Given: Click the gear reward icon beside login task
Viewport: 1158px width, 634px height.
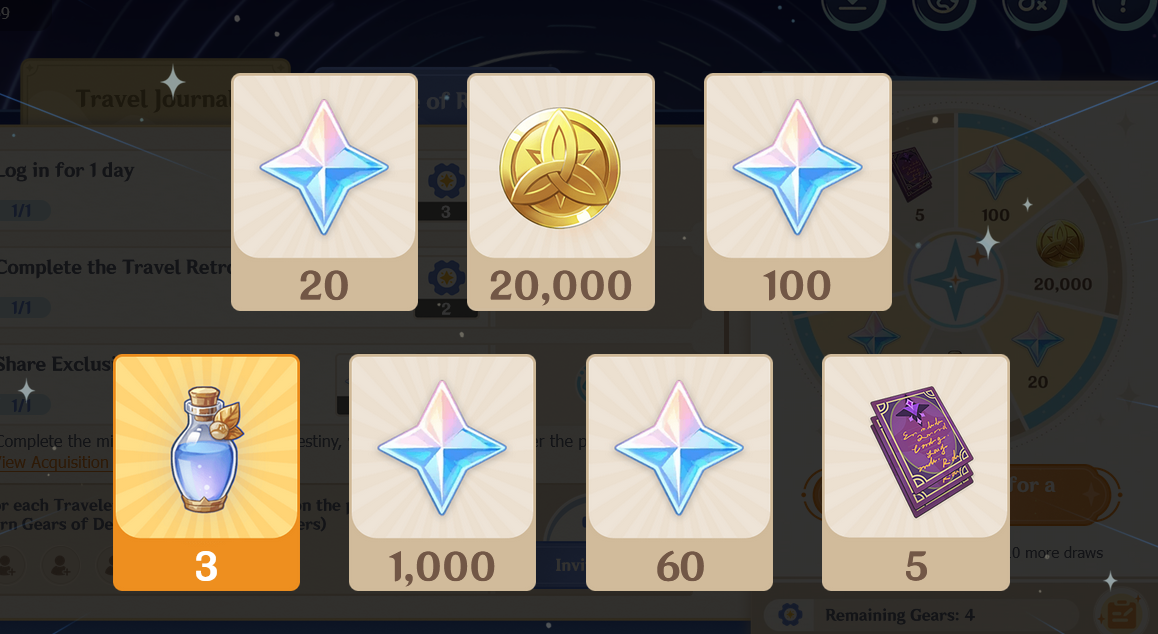Looking at the screenshot, I should (x=446, y=180).
